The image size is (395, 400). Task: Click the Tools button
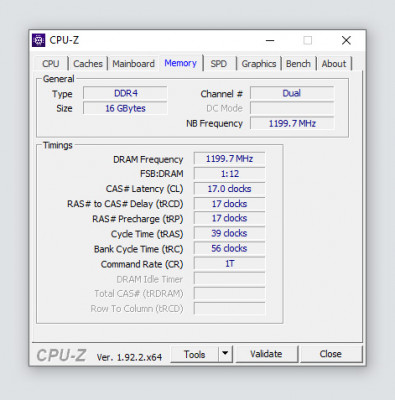(x=195, y=354)
